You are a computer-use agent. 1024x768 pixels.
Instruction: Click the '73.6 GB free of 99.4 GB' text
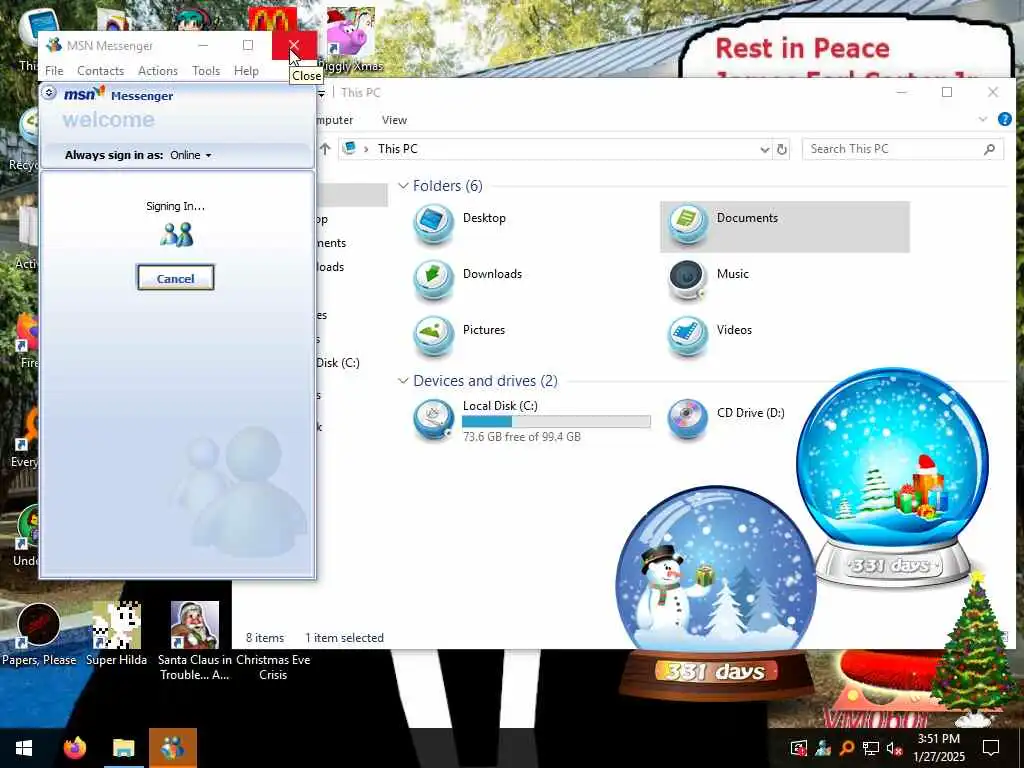522,437
